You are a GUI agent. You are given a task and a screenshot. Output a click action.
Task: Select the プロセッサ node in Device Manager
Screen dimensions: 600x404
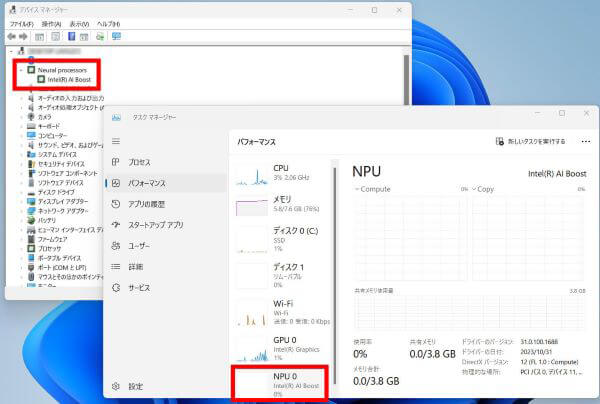[49, 249]
